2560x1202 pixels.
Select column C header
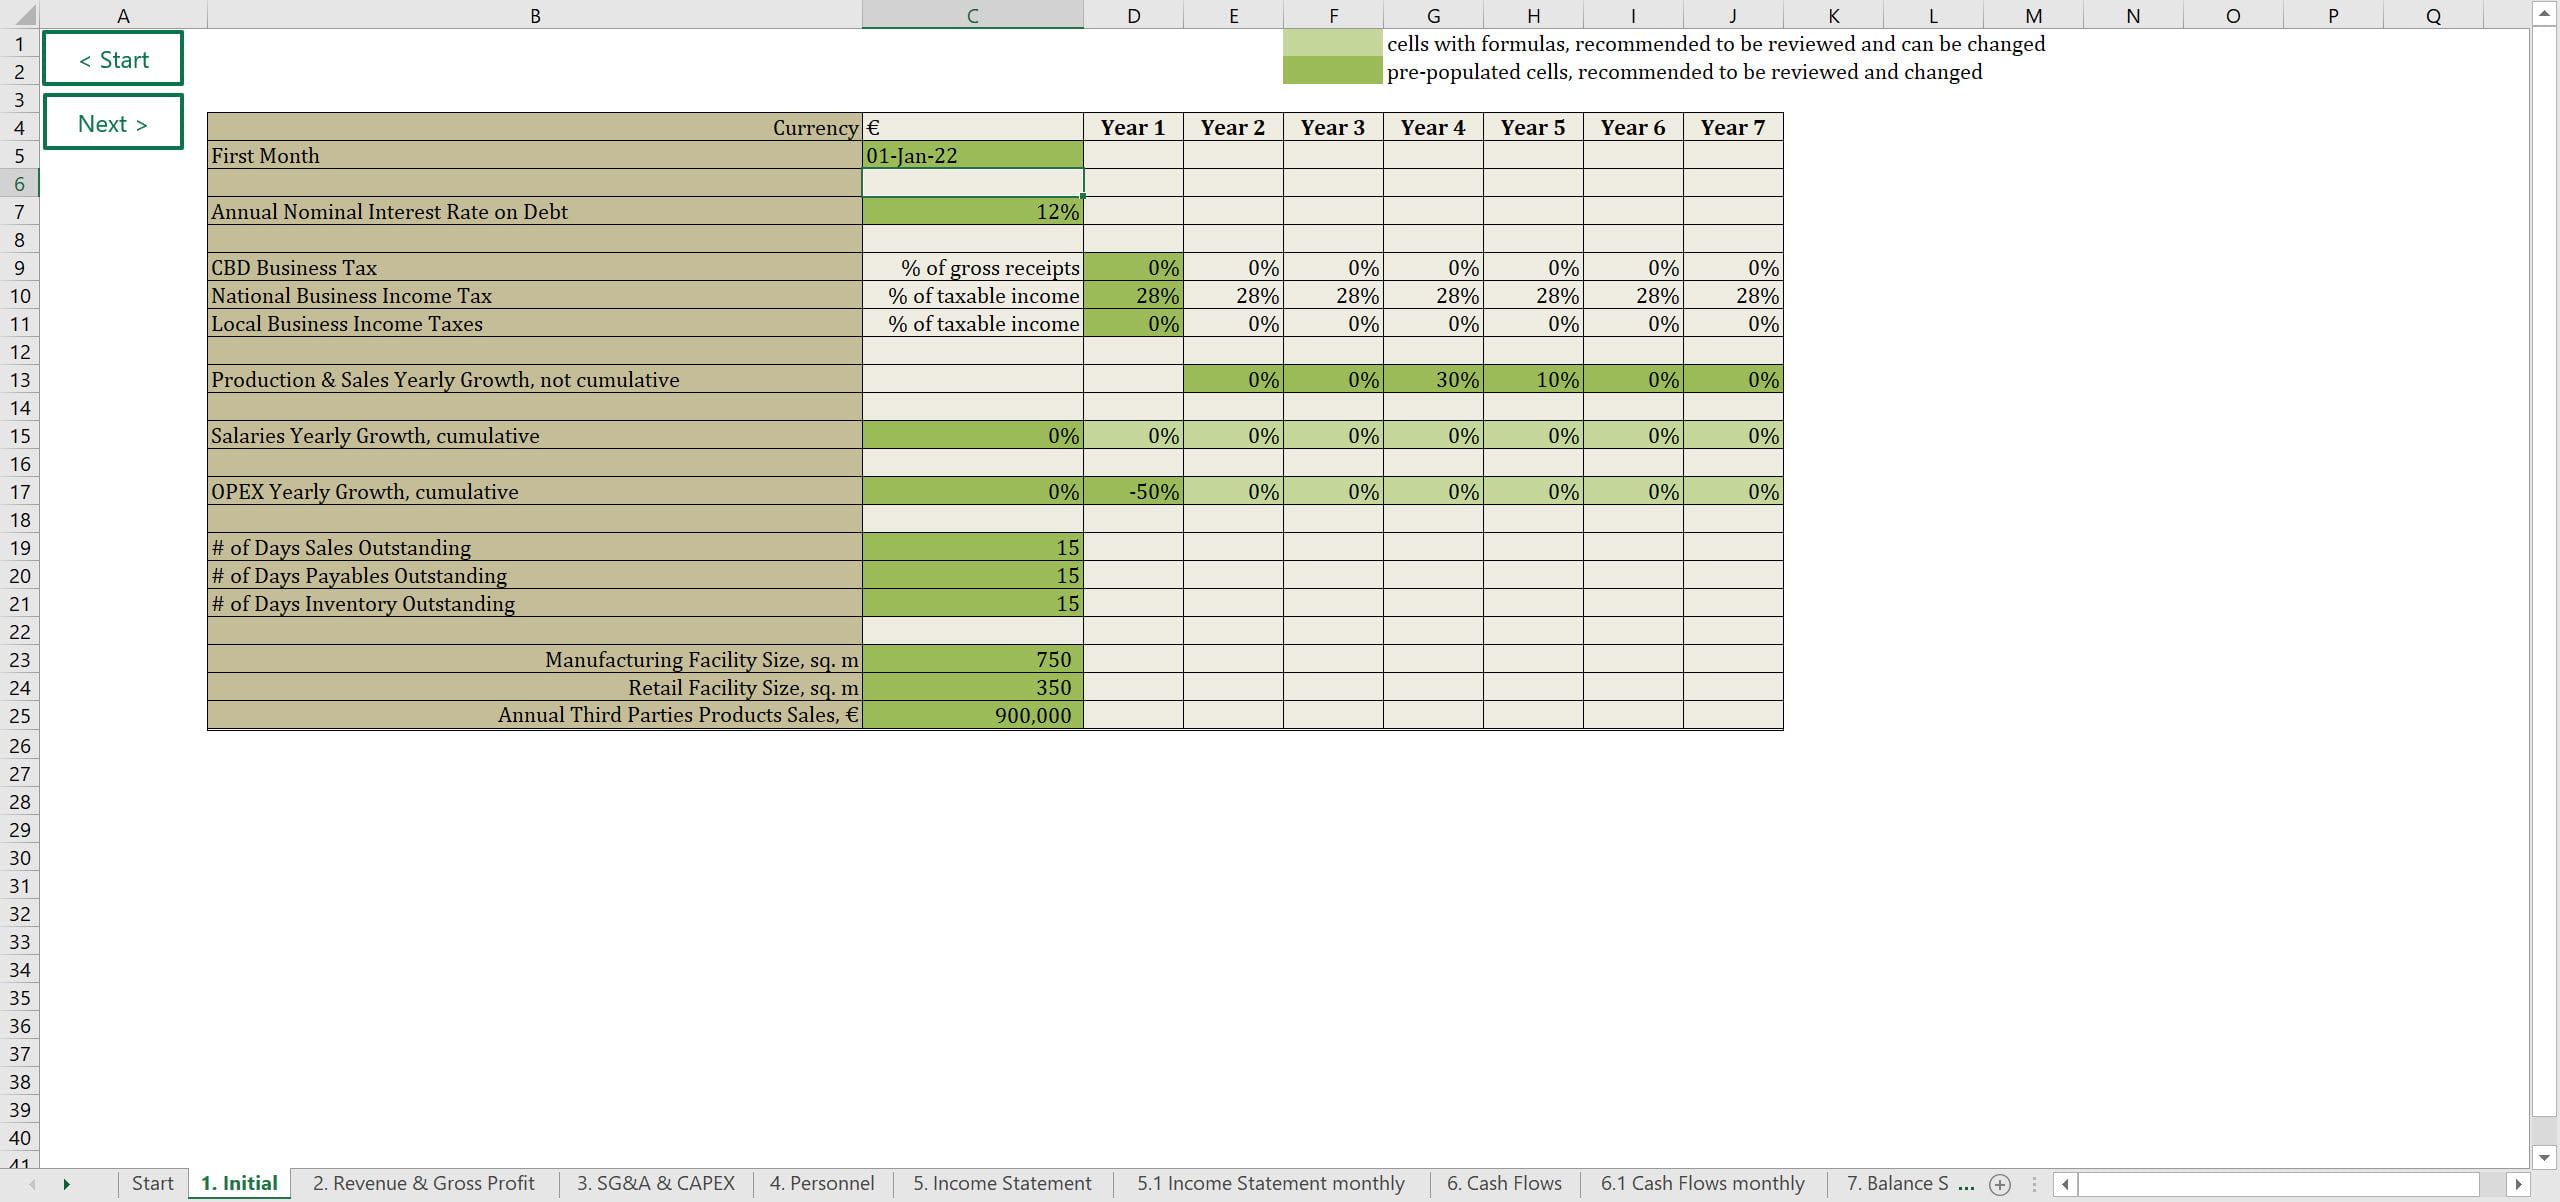972,15
